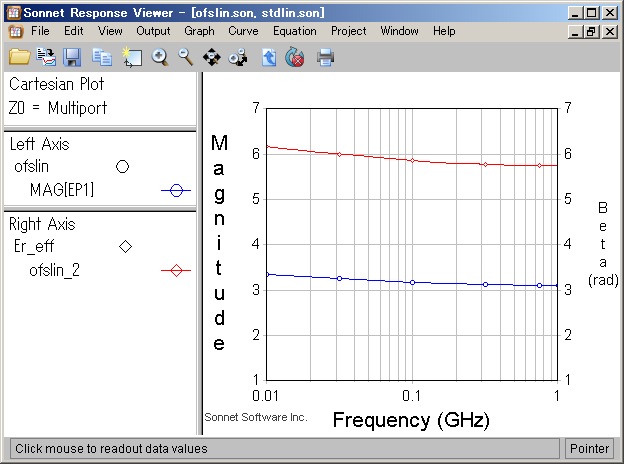Select ofslin_2 curve in legend
The width and height of the screenshot is (624, 464).
pos(55,271)
